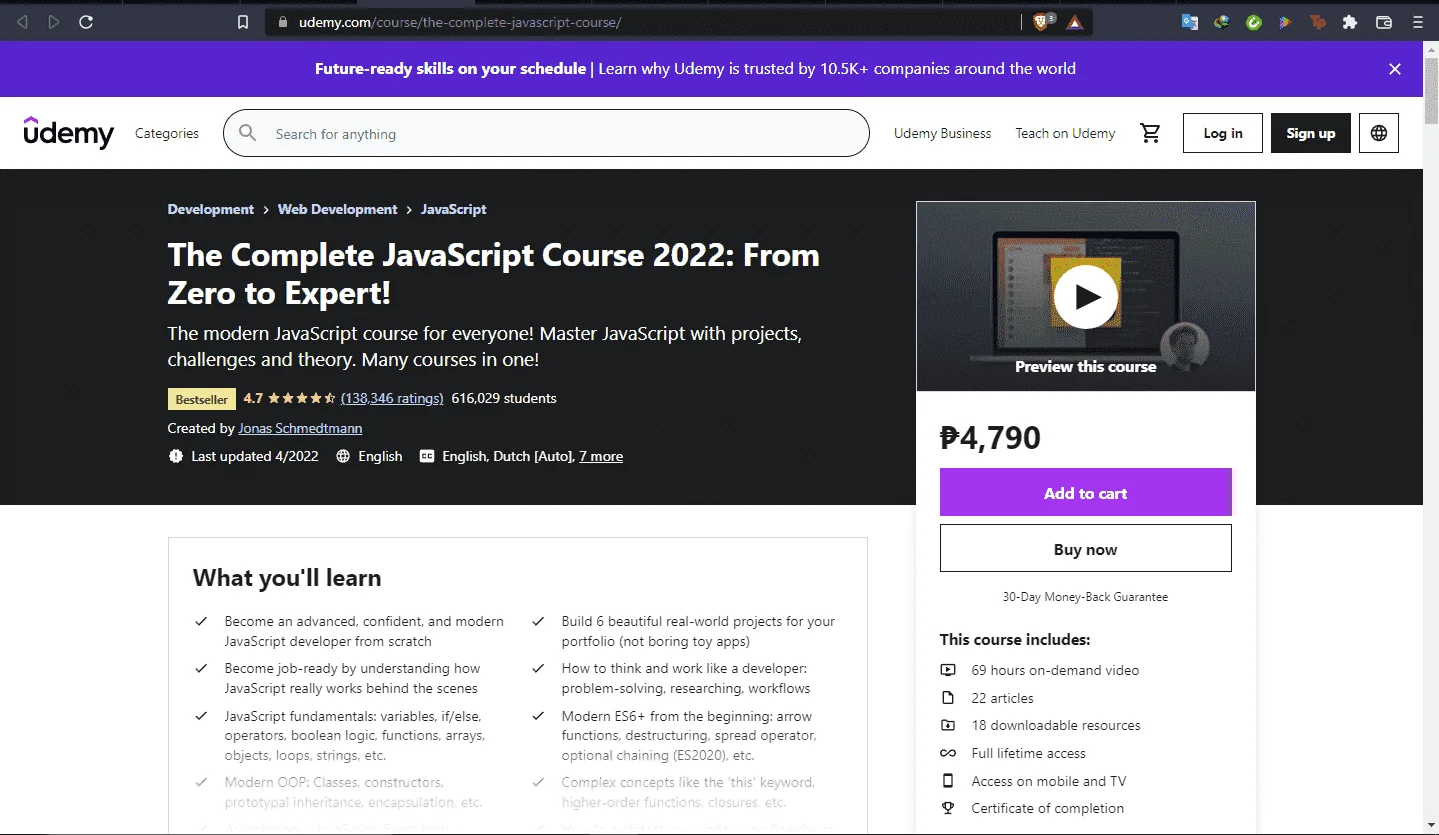This screenshot has width=1439, height=835.
Task: Open the browser main menu
Action: pyautogui.click(x=1416, y=22)
